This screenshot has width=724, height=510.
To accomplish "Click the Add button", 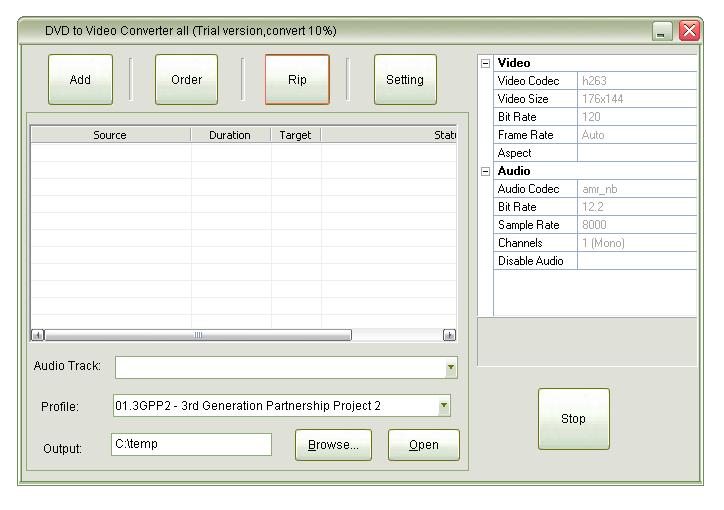I will (x=80, y=80).
